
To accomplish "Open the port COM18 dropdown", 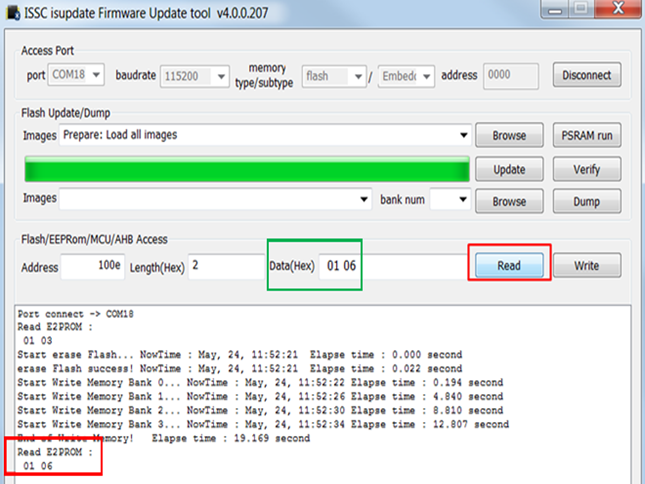I will [78, 76].
